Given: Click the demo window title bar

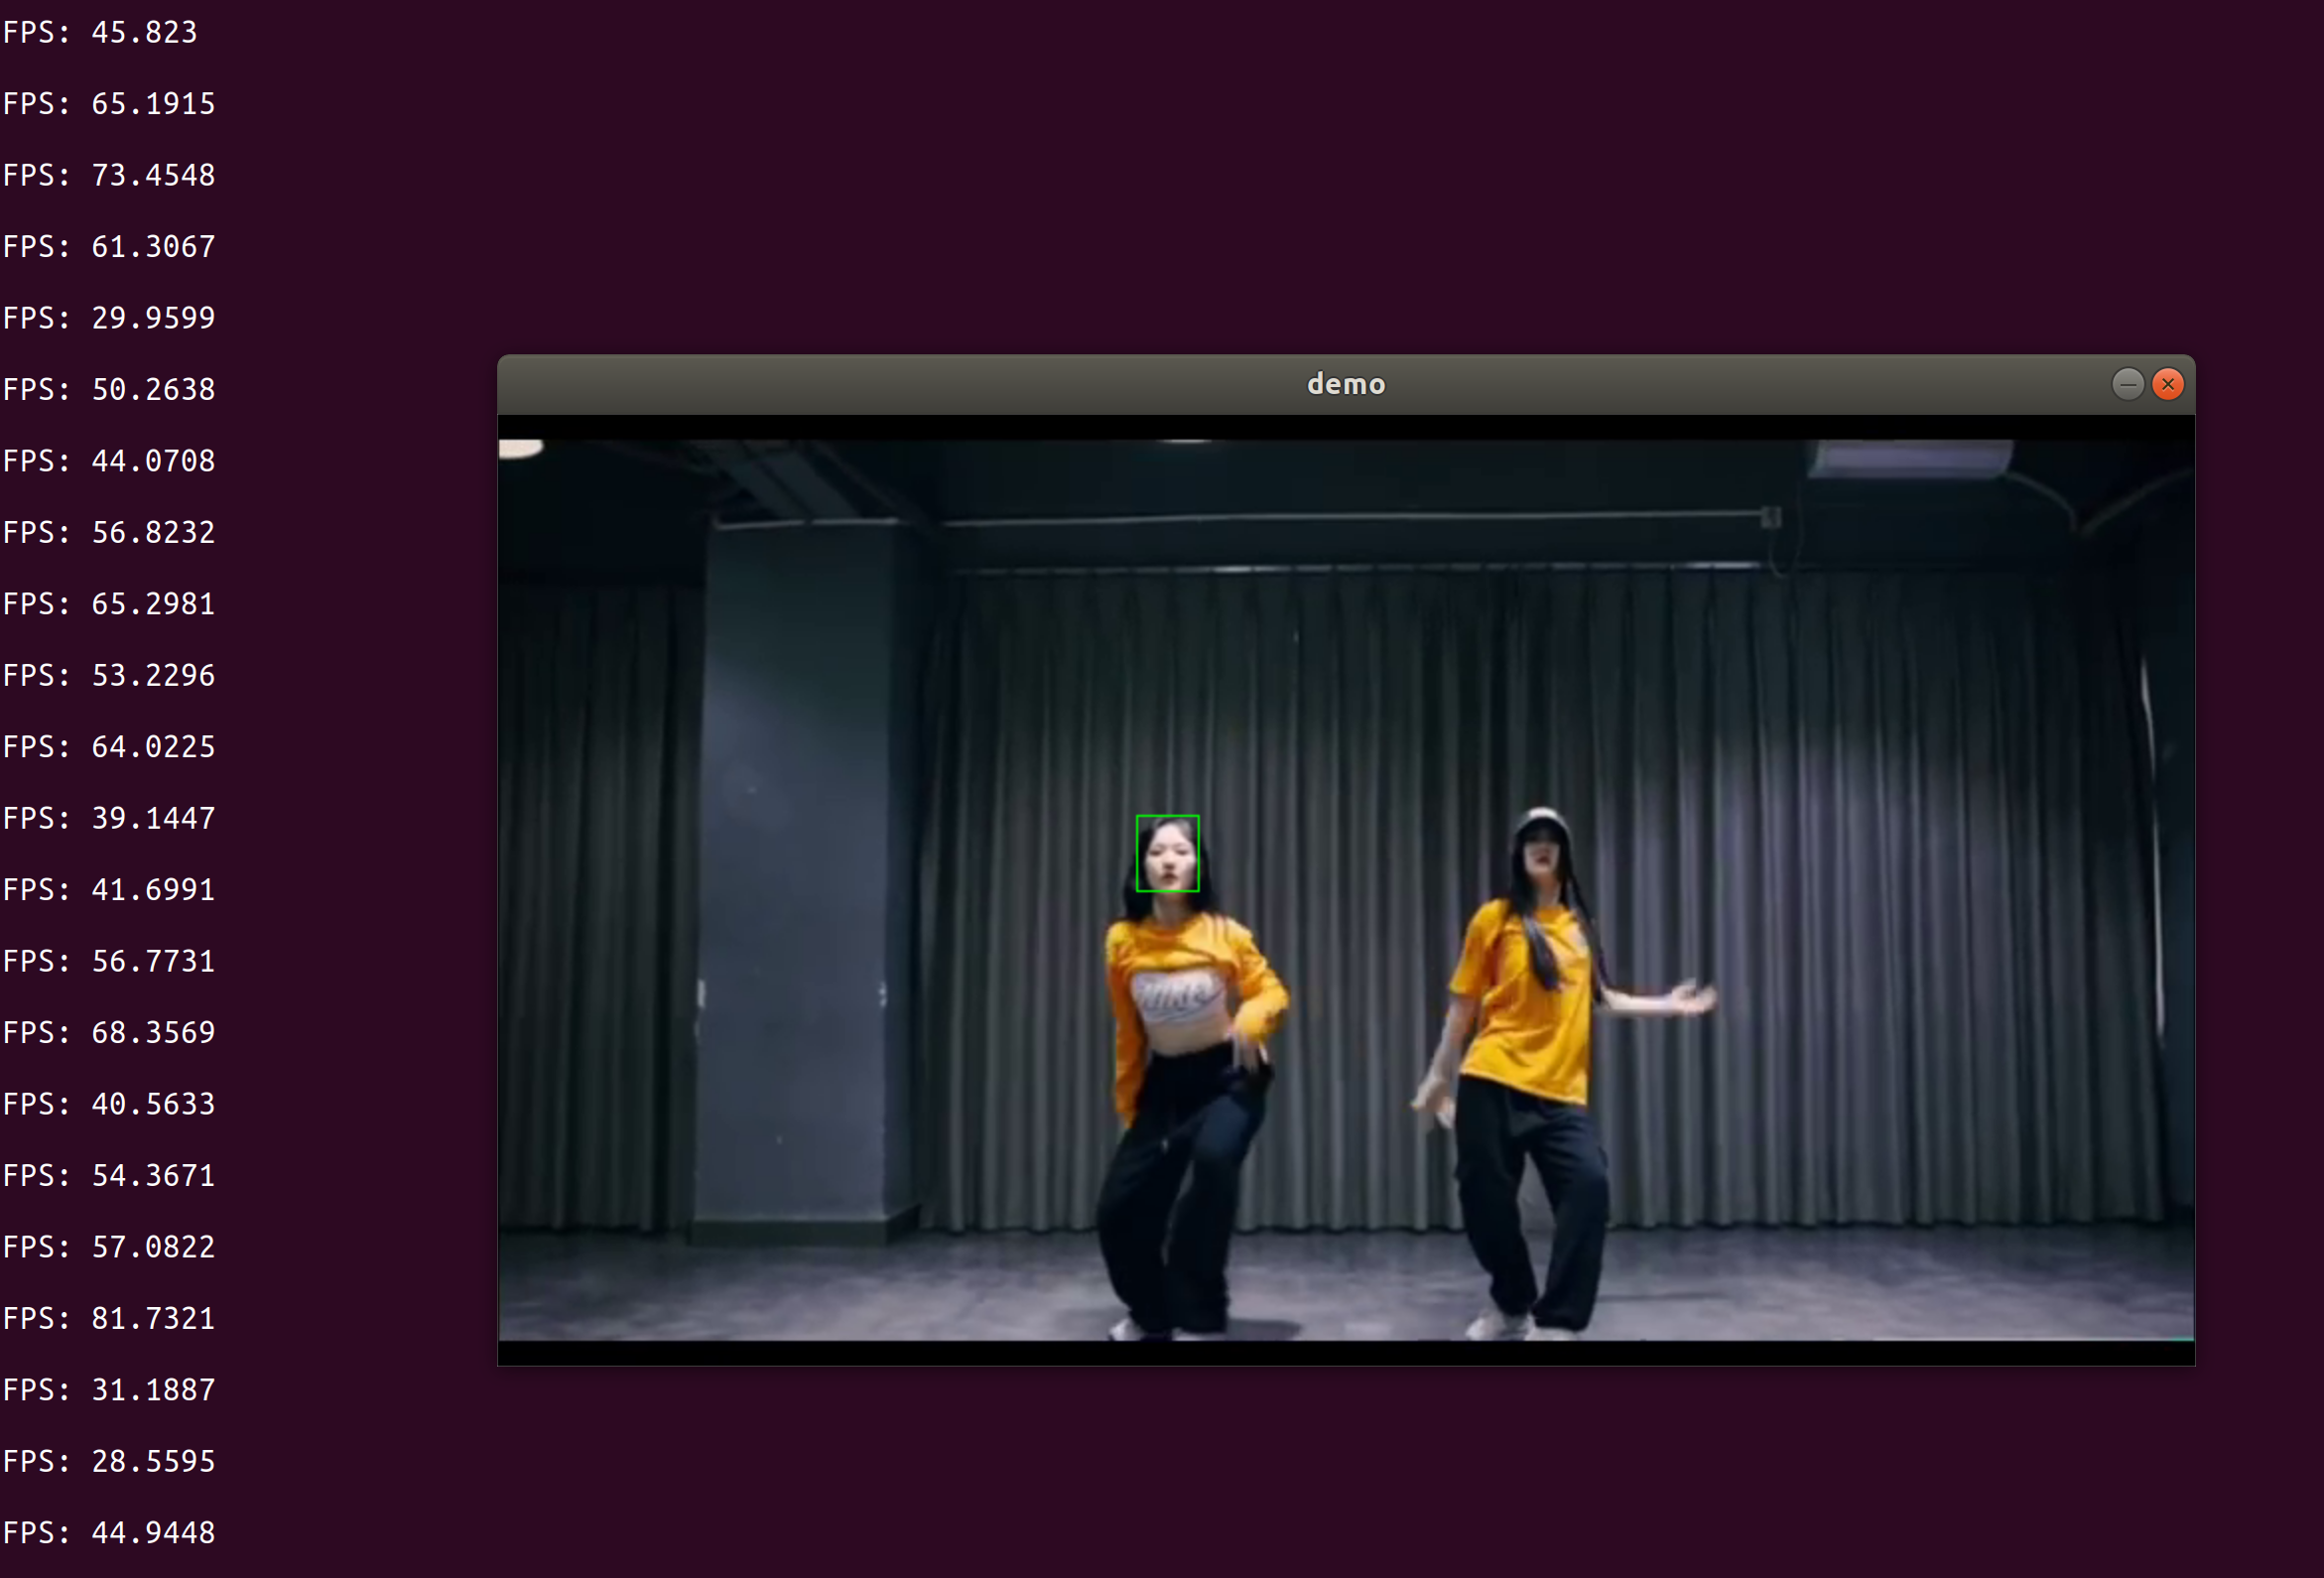Looking at the screenshot, I should tap(1344, 384).
